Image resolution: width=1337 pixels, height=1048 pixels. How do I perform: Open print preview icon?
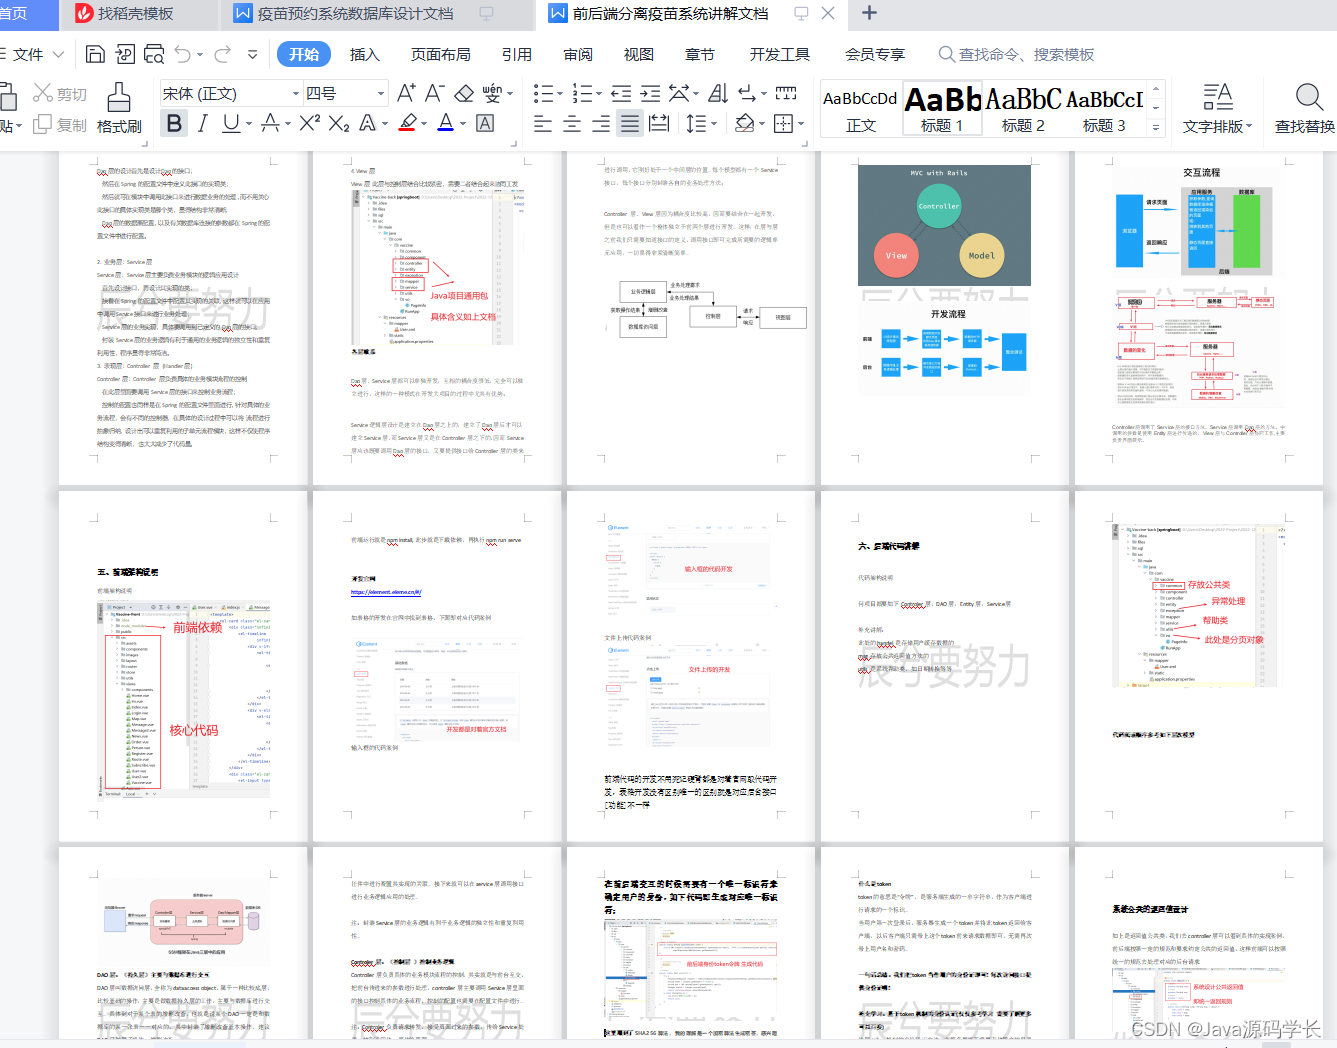coord(154,54)
